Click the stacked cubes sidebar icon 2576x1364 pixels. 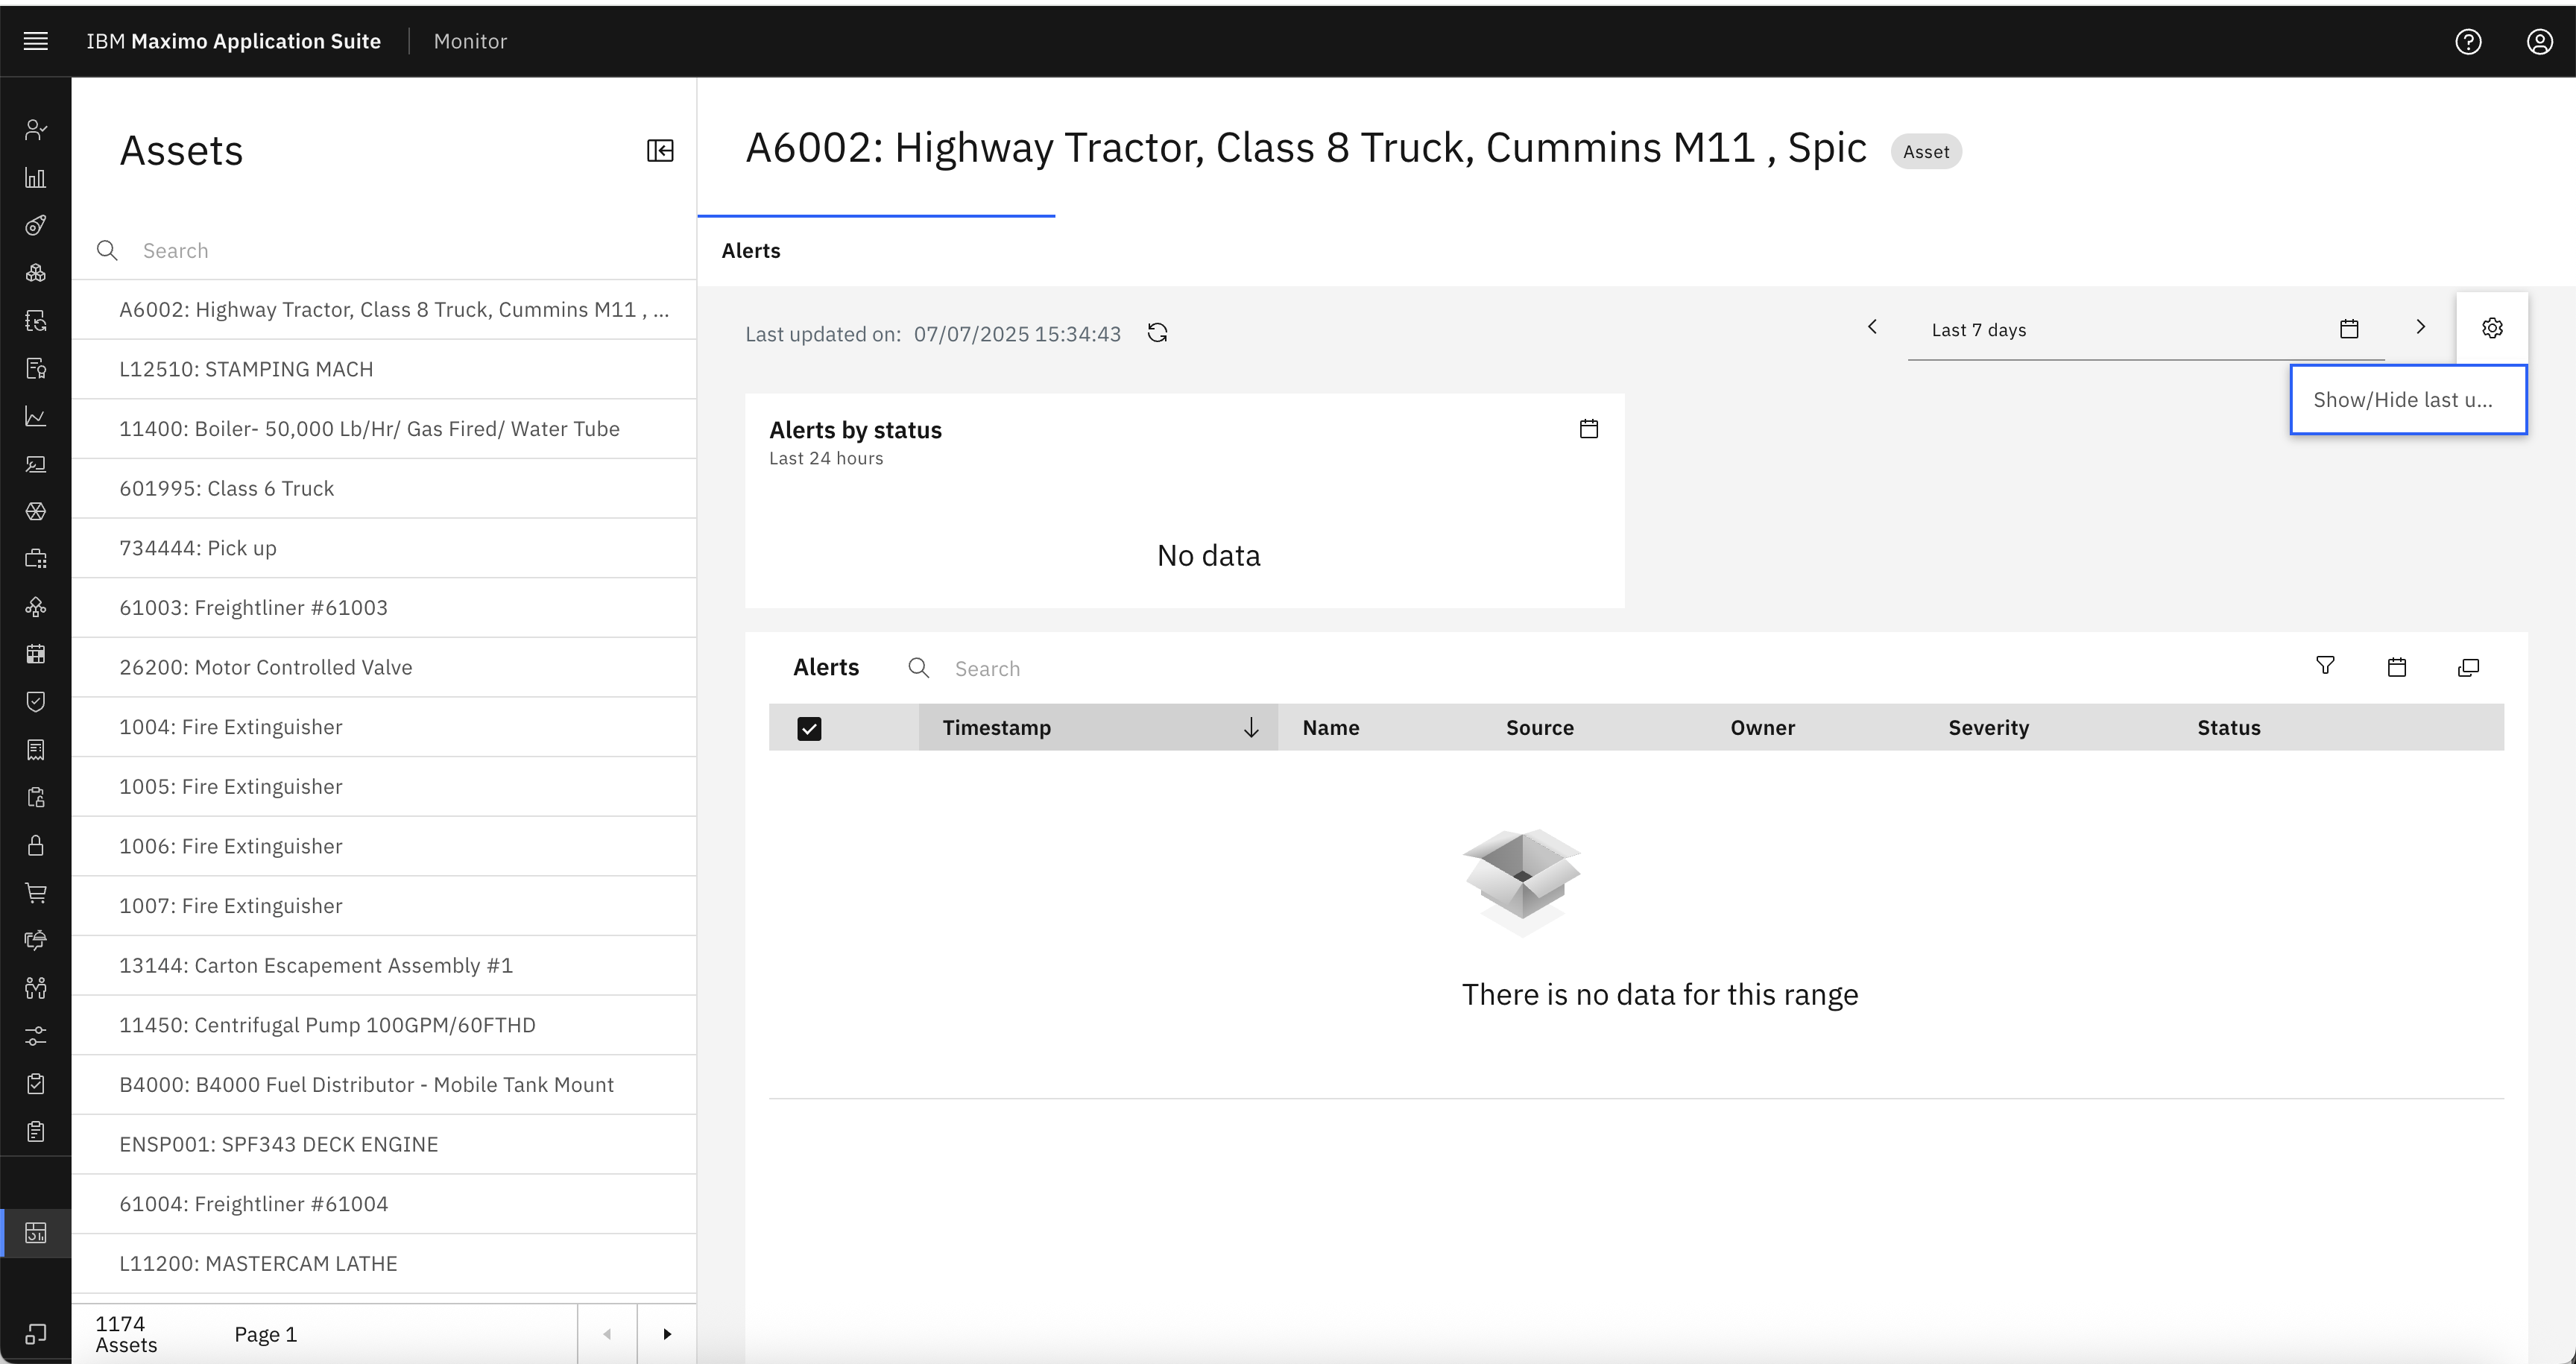click(36, 273)
